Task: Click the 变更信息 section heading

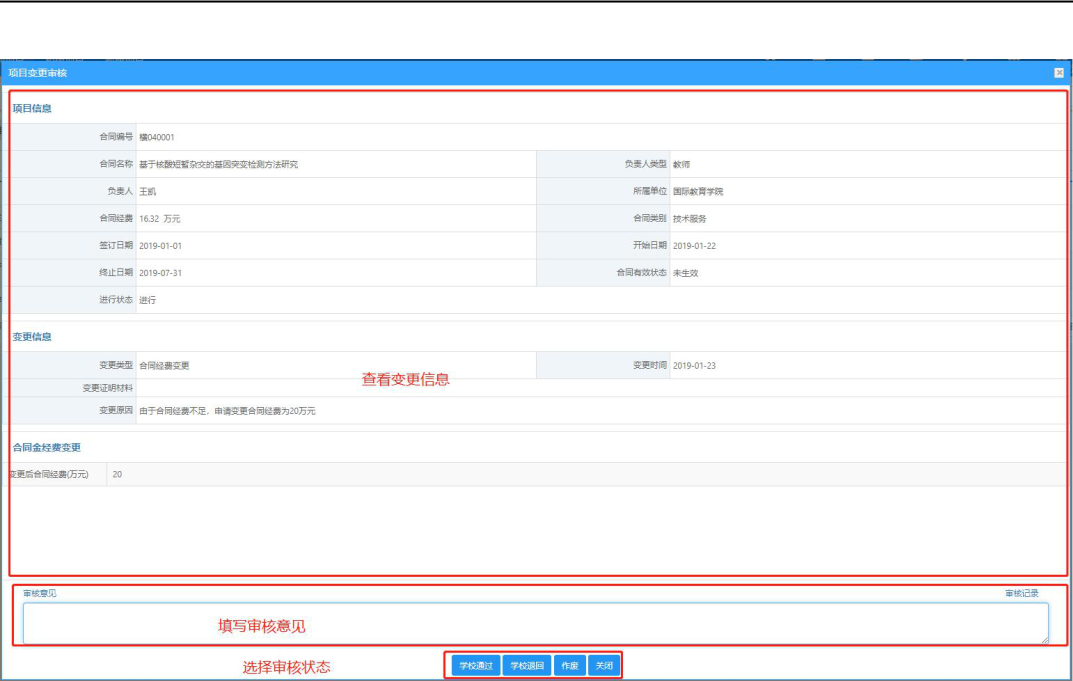Action: click(32, 337)
